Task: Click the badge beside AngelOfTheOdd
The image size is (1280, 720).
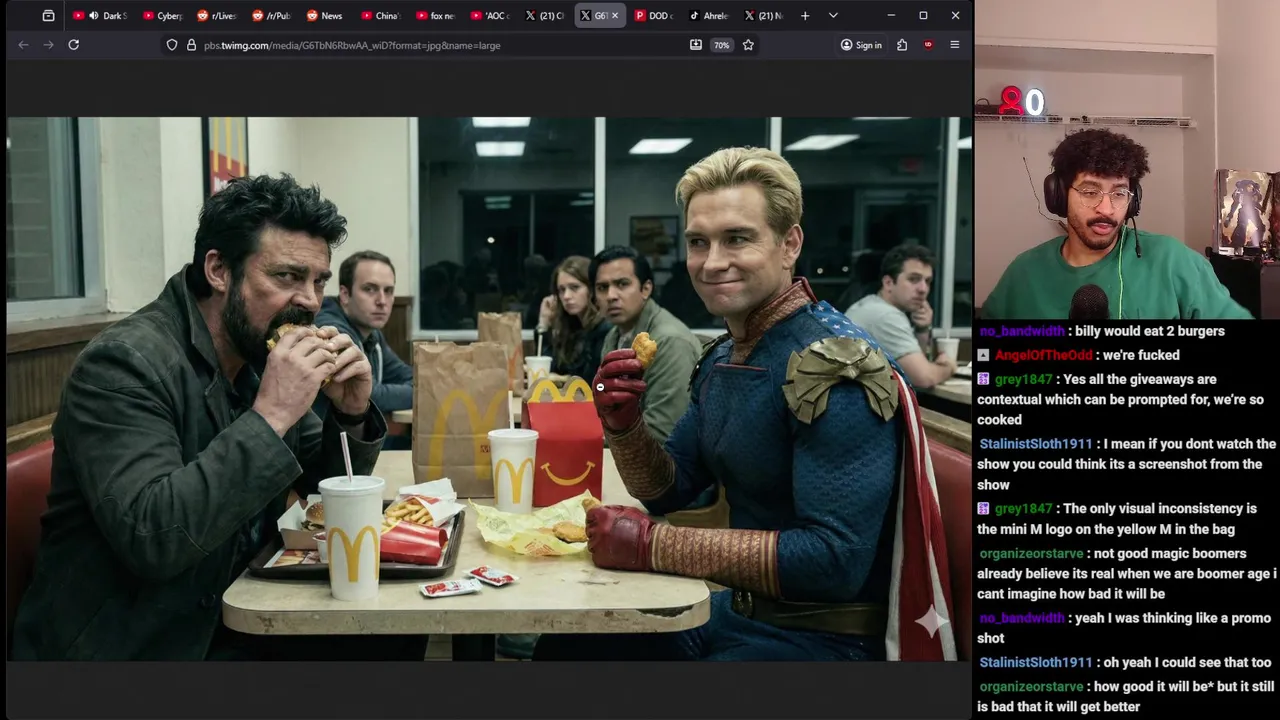Action: [984, 355]
